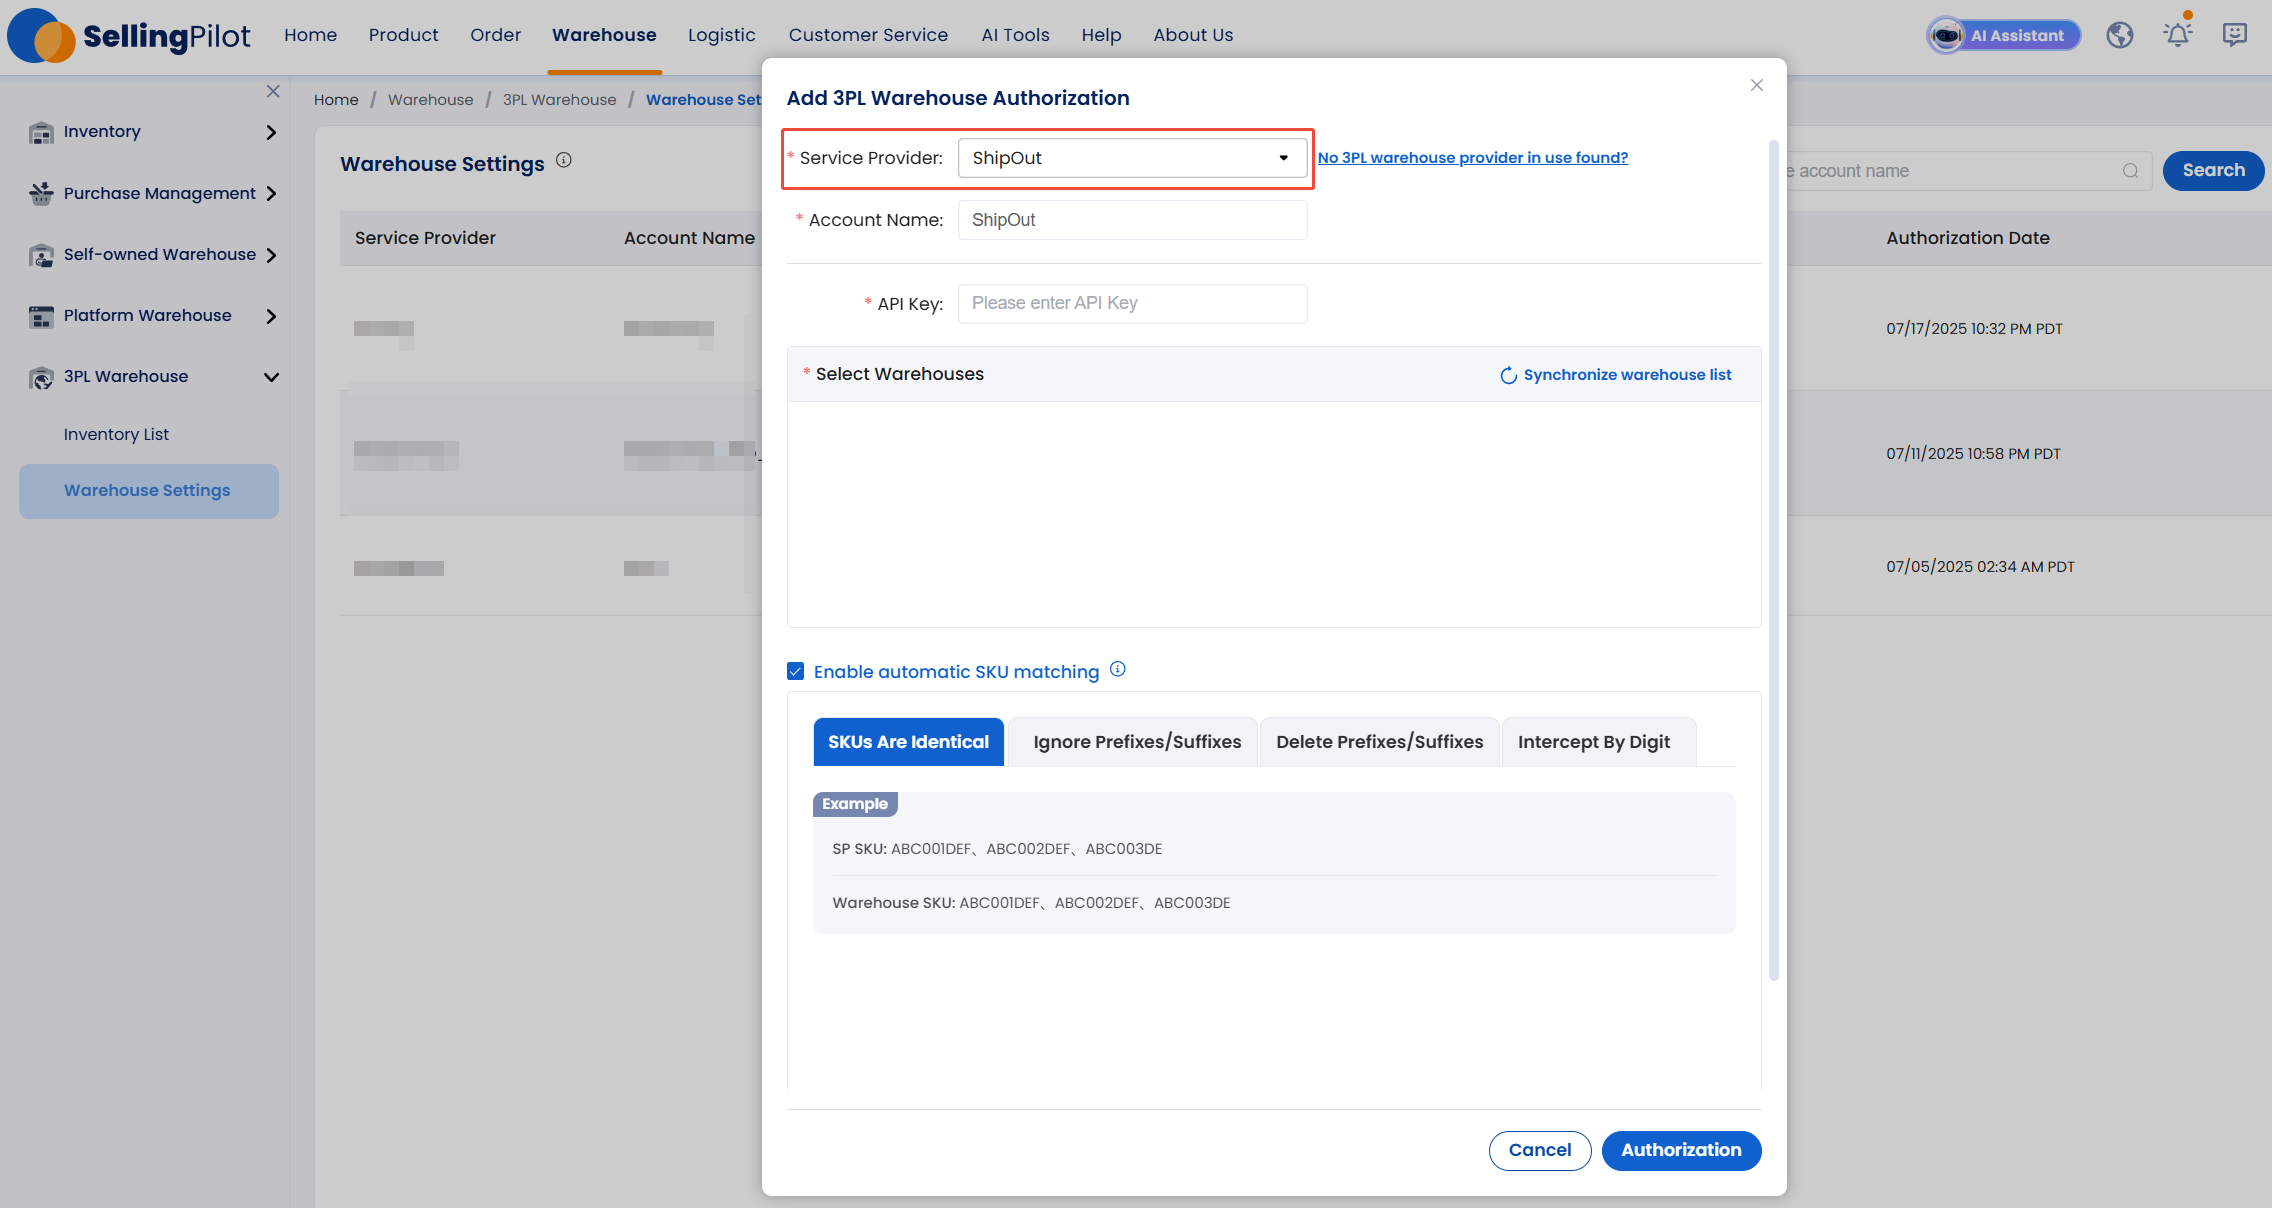Screen dimensions: 2272x1208
Task: Open the AI Assistant
Action: click(2003, 35)
